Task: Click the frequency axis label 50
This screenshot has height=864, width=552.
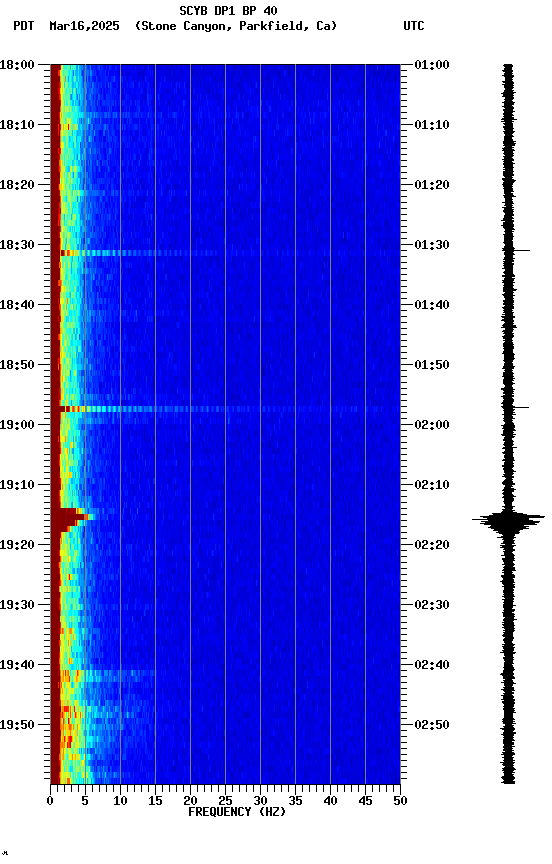Action: coord(400,801)
